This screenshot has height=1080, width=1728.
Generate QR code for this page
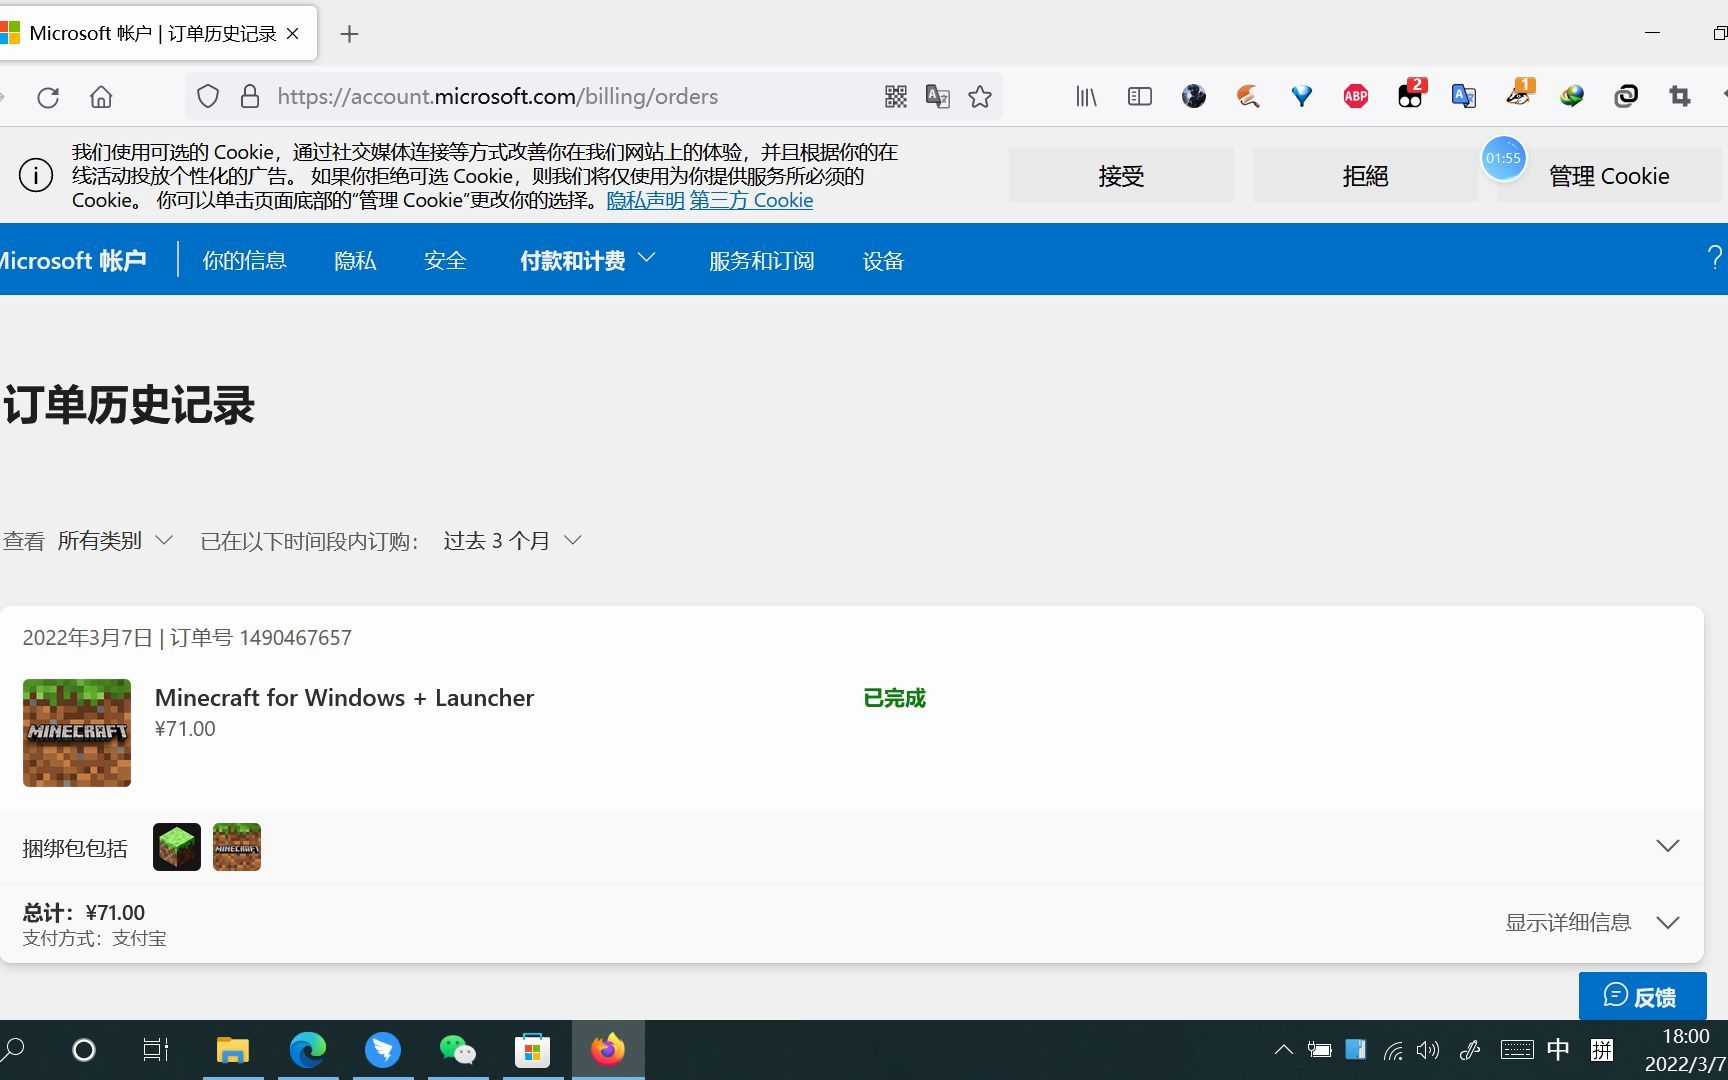[896, 97]
